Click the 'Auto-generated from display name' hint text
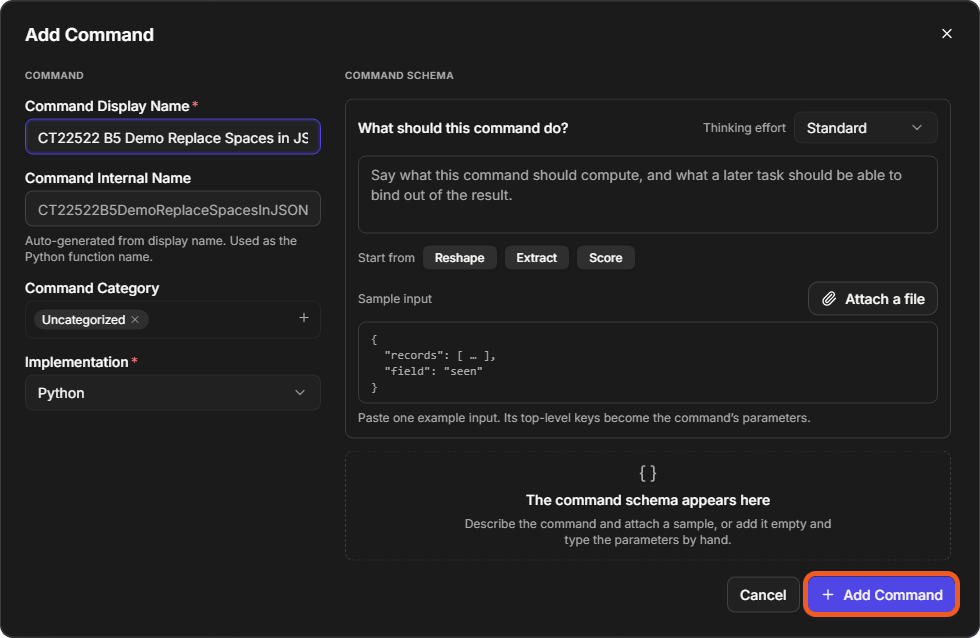This screenshot has width=980, height=638. click(161, 249)
